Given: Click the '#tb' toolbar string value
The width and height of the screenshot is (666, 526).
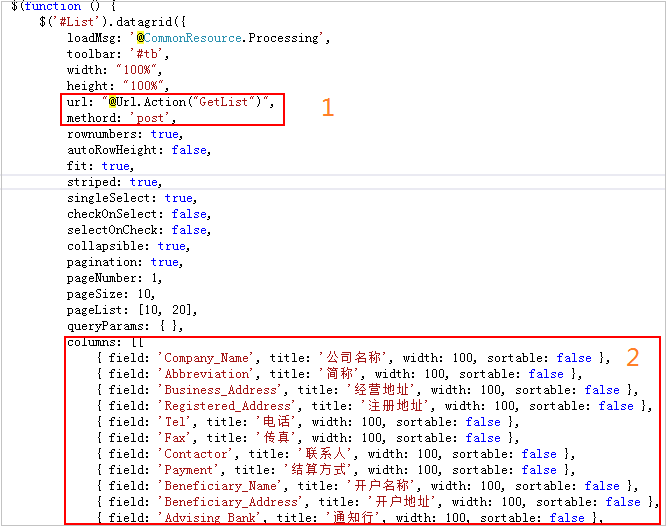Looking at the screenshot, I should click(x=145, y=54).
